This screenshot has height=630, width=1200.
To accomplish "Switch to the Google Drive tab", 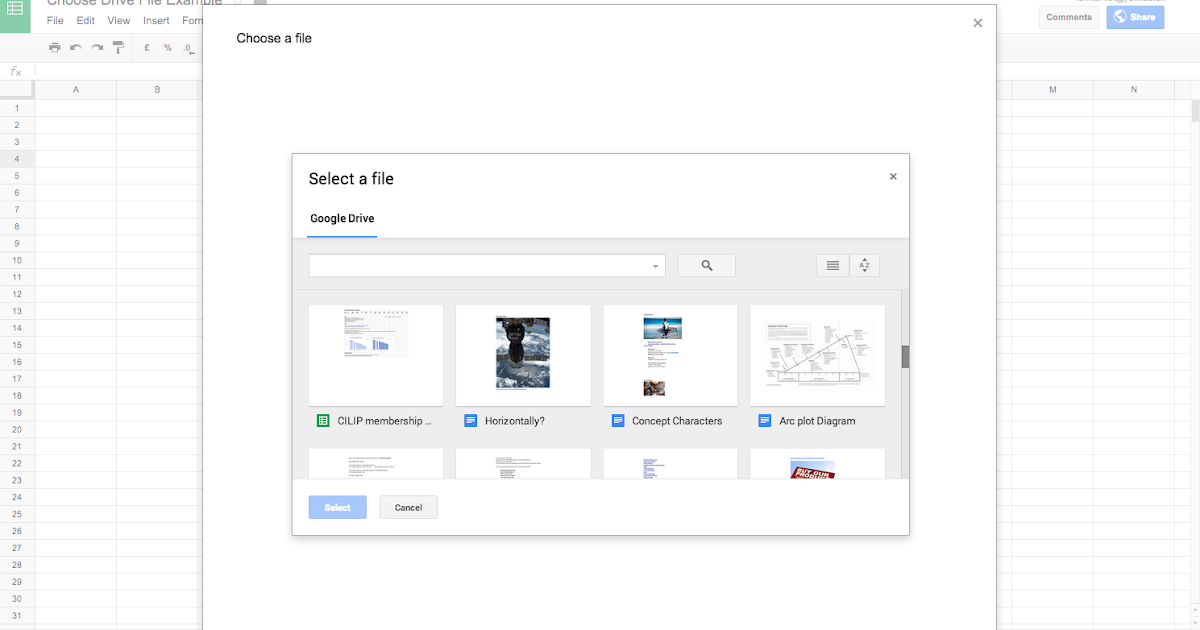I will coord(342,218).
